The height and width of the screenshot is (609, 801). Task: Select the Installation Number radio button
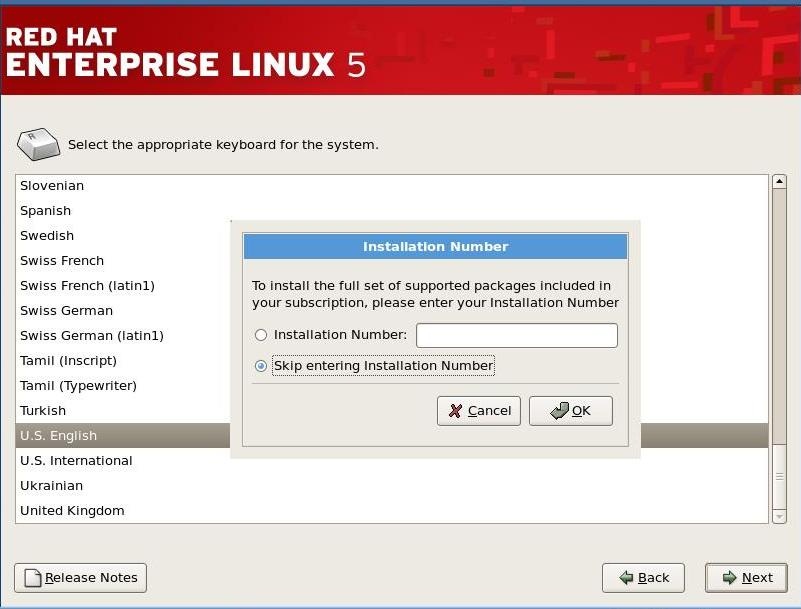[261, 335]
